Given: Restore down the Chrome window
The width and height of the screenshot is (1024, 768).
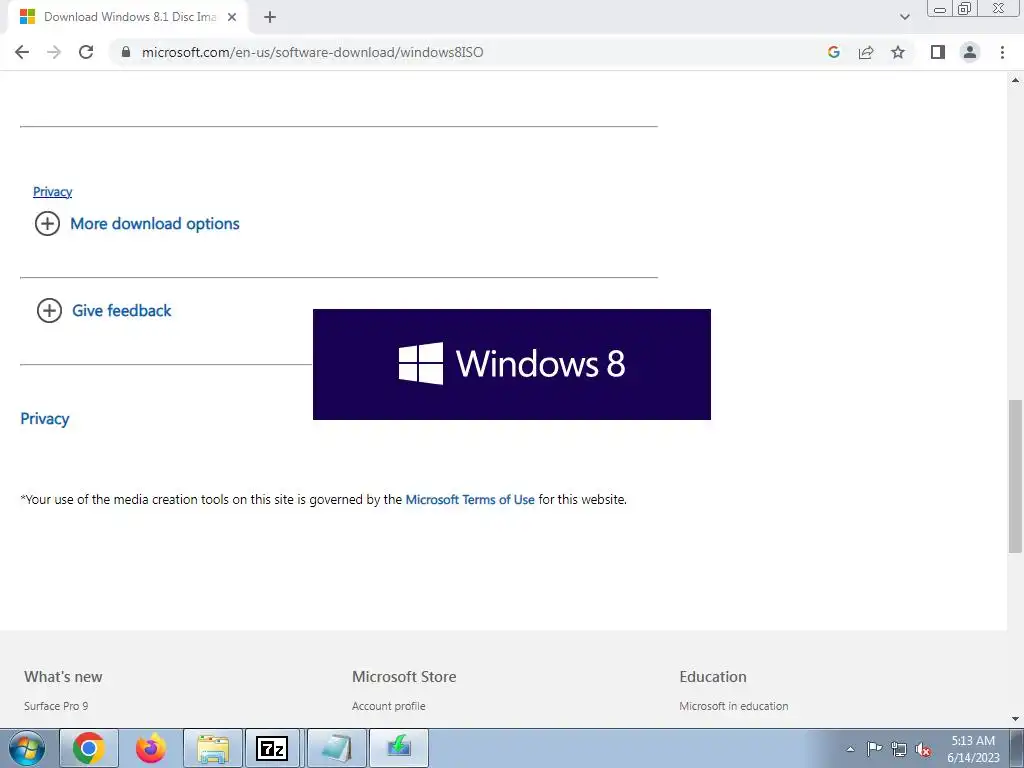Looking at the screenshot, I should tap(964, 8).
